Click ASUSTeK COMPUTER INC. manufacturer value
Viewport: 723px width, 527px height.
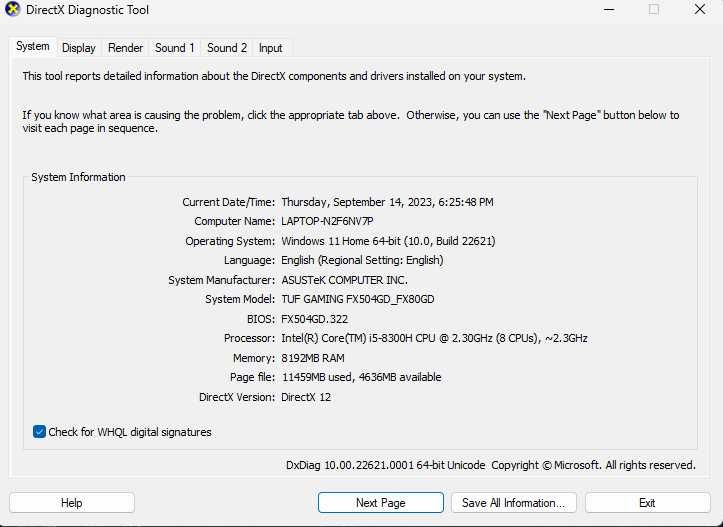344,280
